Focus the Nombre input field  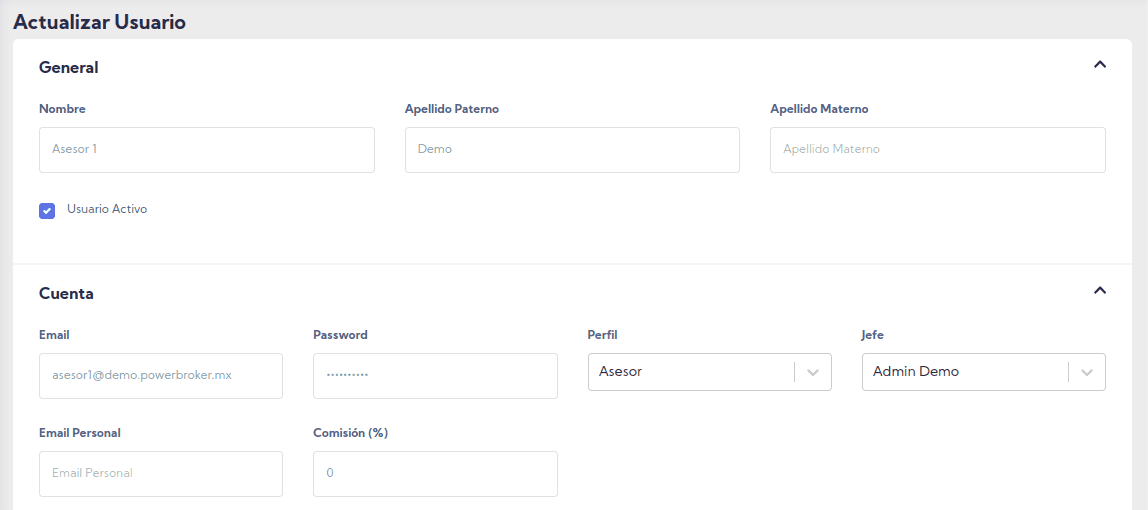[206, 150]
